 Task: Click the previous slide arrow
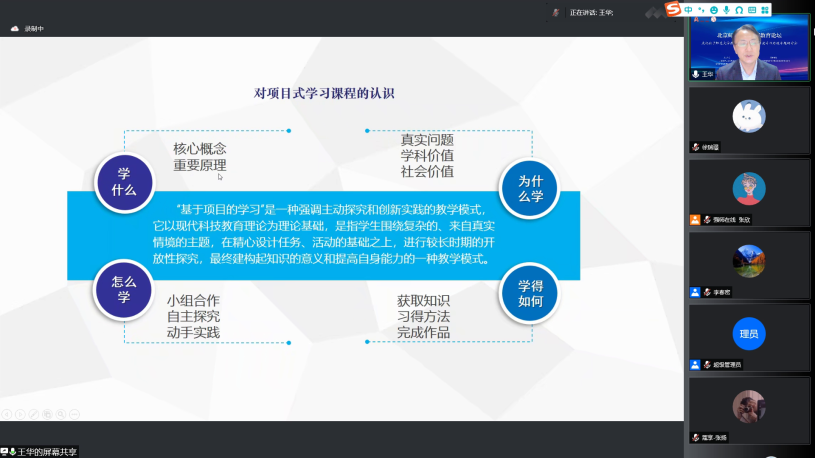click(7, 414)
